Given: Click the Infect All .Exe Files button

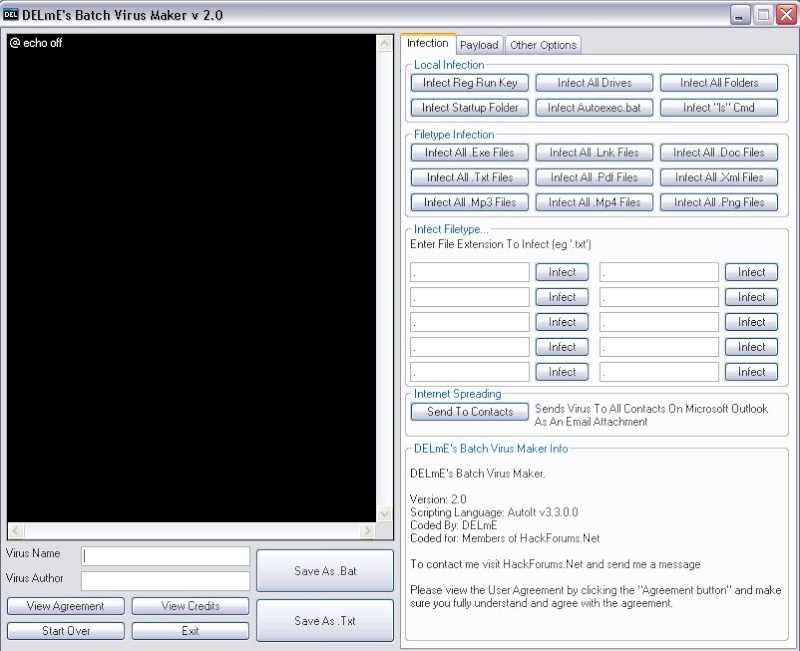Looking at the screenshot, I should tap(470, 153).
